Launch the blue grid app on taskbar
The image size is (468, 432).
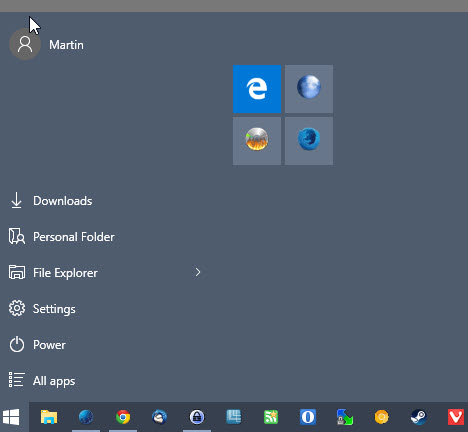234,417
